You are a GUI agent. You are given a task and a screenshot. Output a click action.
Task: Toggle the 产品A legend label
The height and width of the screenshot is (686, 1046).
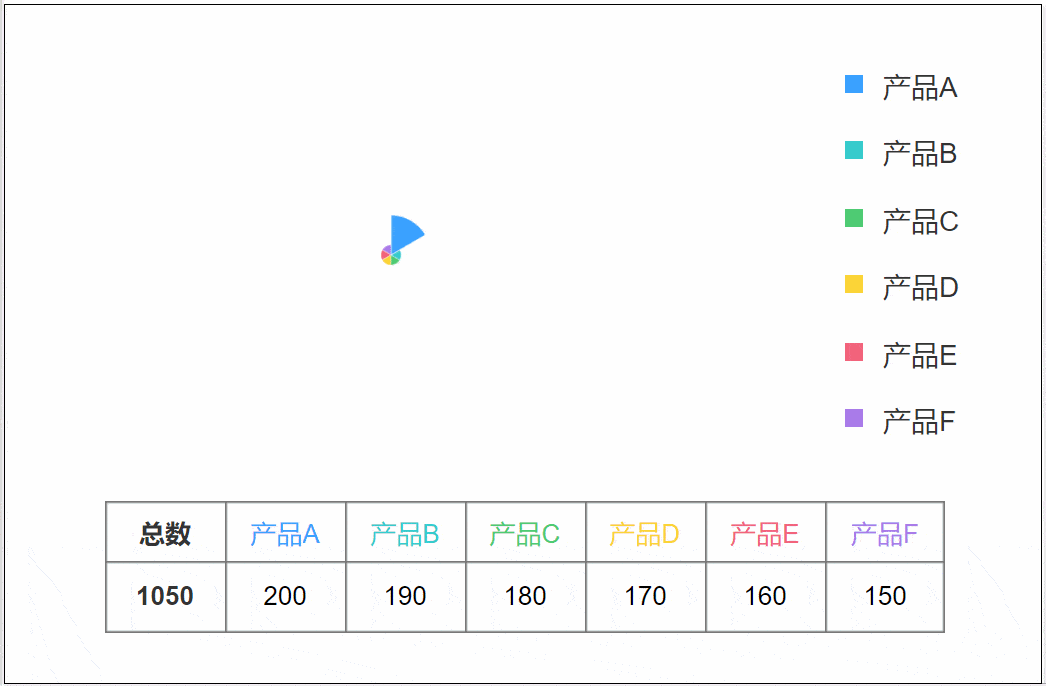[x=920, y=87]
